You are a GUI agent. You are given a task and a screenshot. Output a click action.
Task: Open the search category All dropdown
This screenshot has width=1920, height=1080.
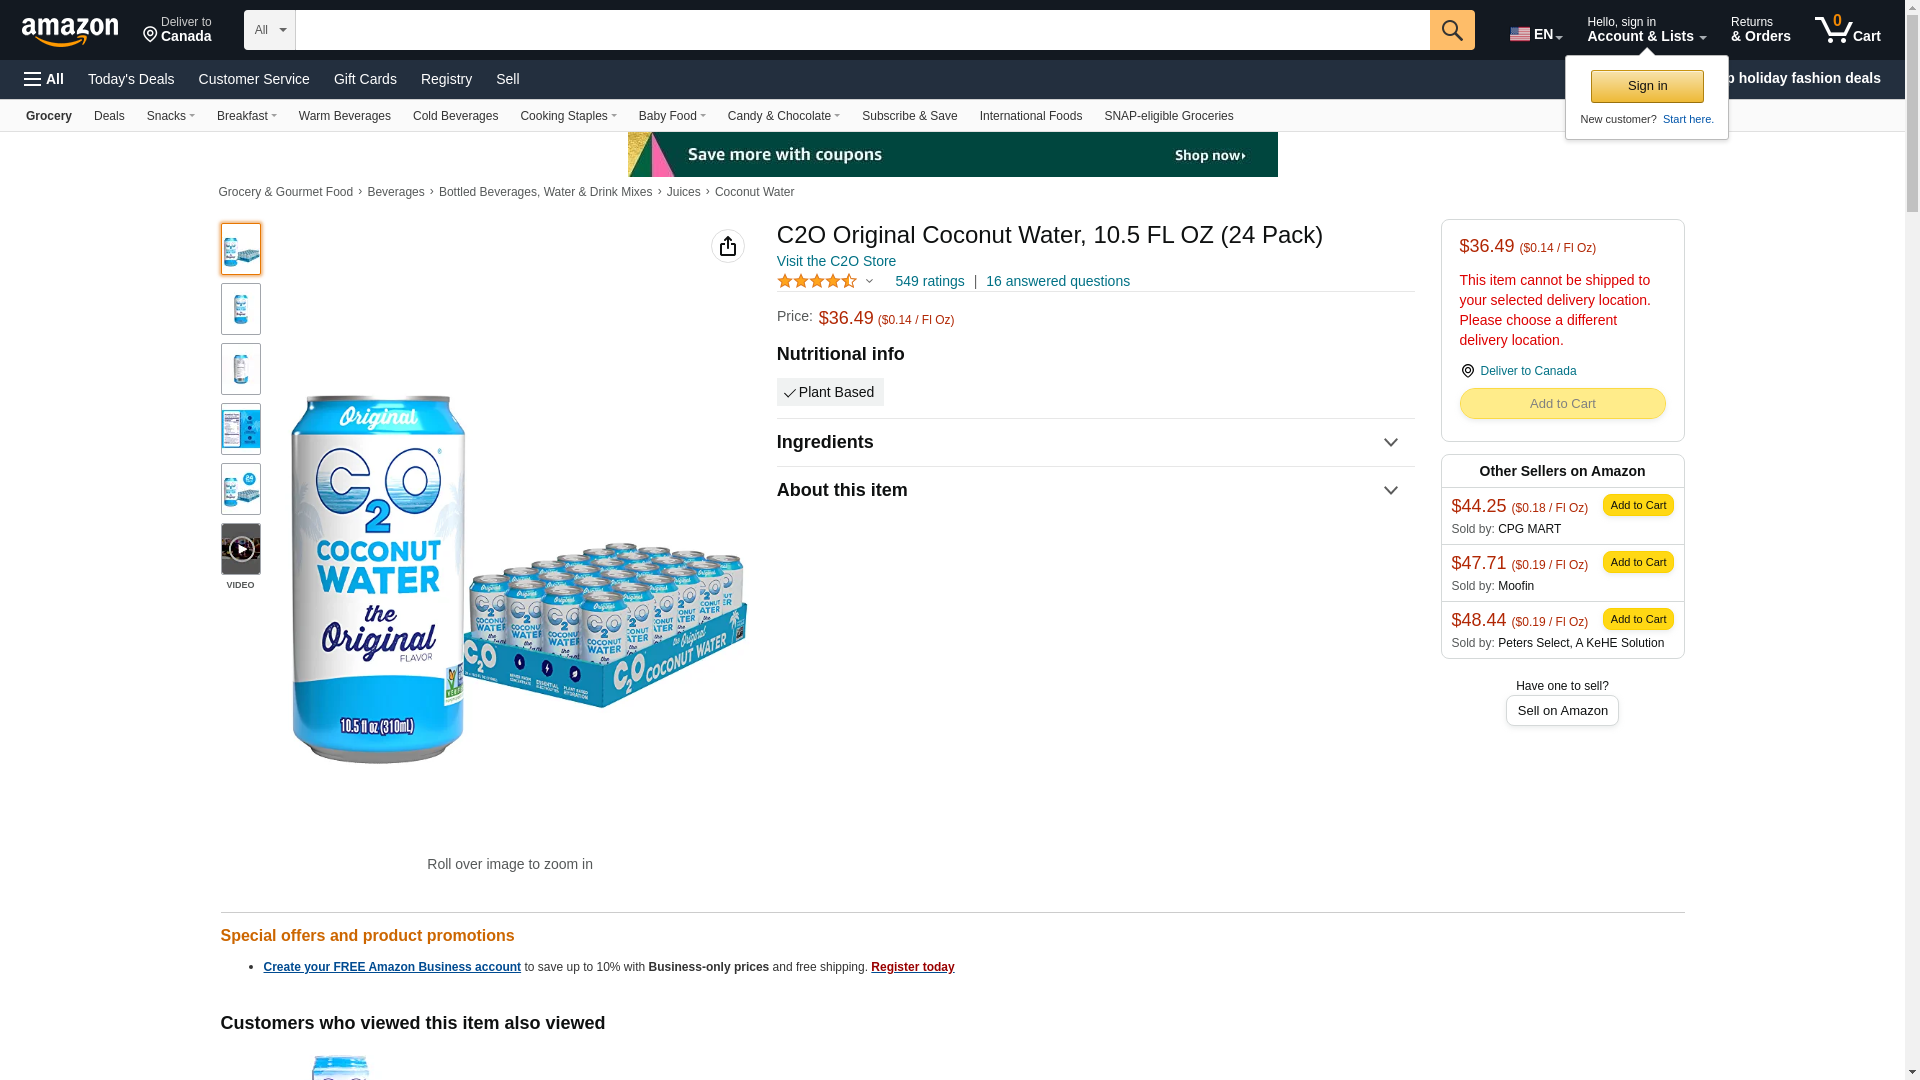pos(269,30)
